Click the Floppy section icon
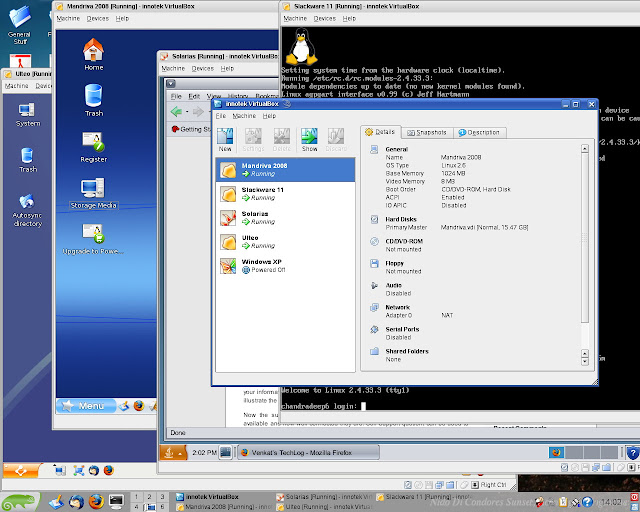Image resolution: width=640 pixels, height=512 pixels. click(374, 264)
